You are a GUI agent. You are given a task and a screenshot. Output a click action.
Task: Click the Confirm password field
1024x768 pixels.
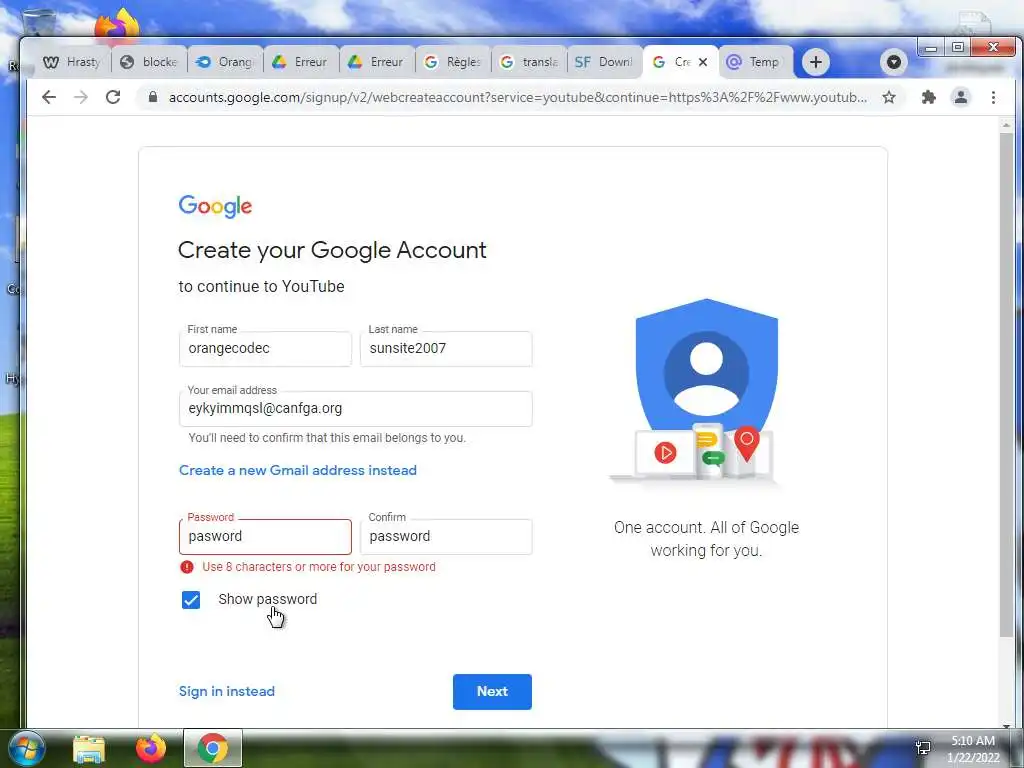point(446,536)
